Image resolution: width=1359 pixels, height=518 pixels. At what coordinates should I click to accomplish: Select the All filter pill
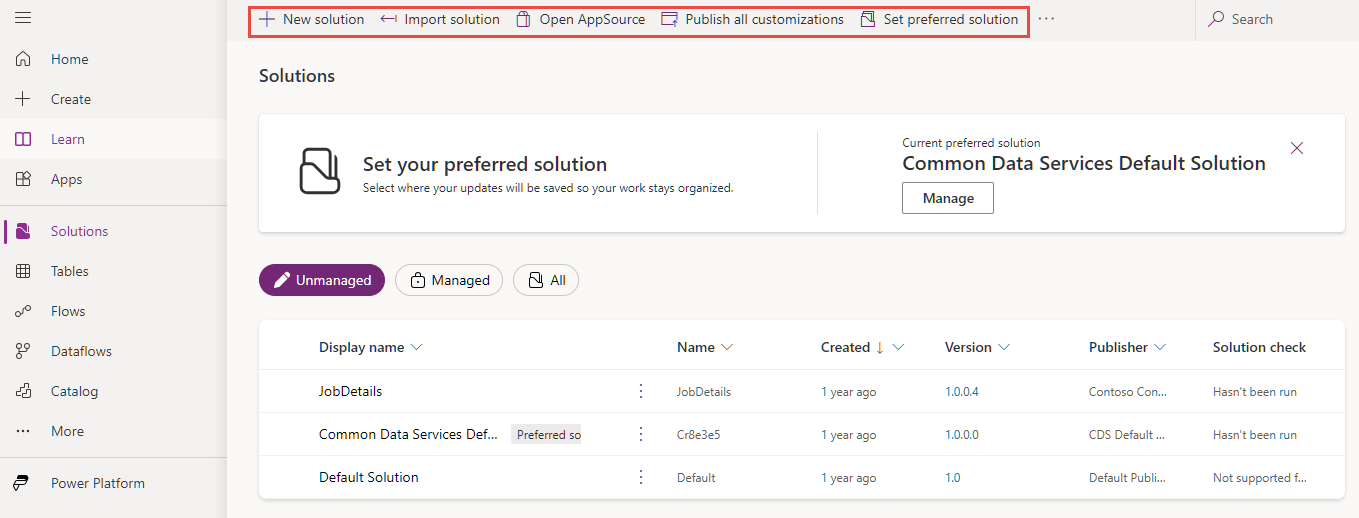coord(546,280)
